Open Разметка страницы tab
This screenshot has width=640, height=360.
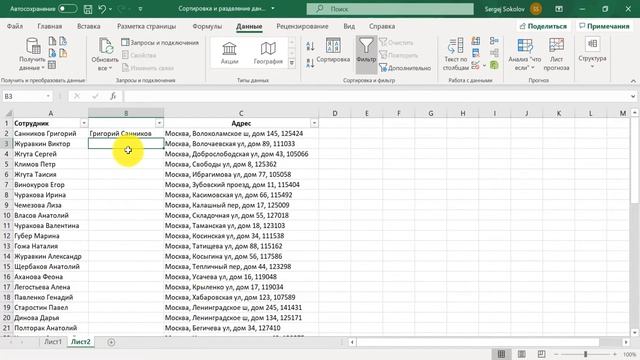(147, 26)
